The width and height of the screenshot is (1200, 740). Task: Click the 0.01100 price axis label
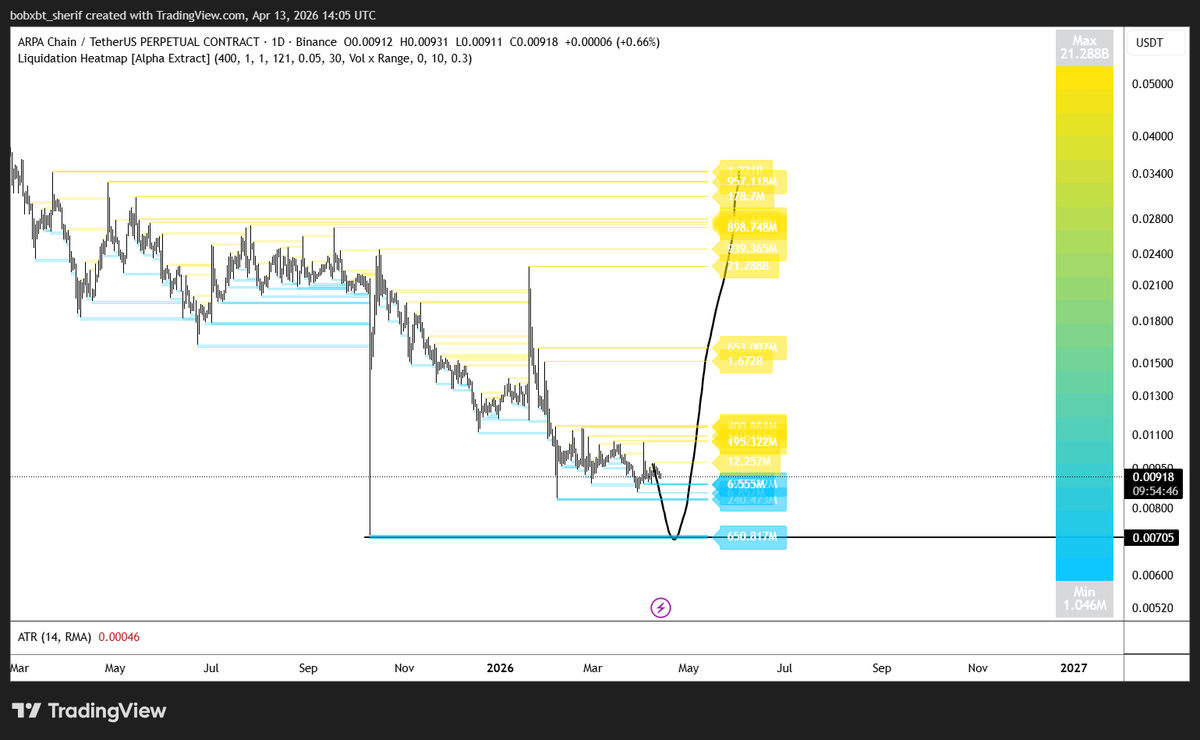click(x=1151, y=435)
